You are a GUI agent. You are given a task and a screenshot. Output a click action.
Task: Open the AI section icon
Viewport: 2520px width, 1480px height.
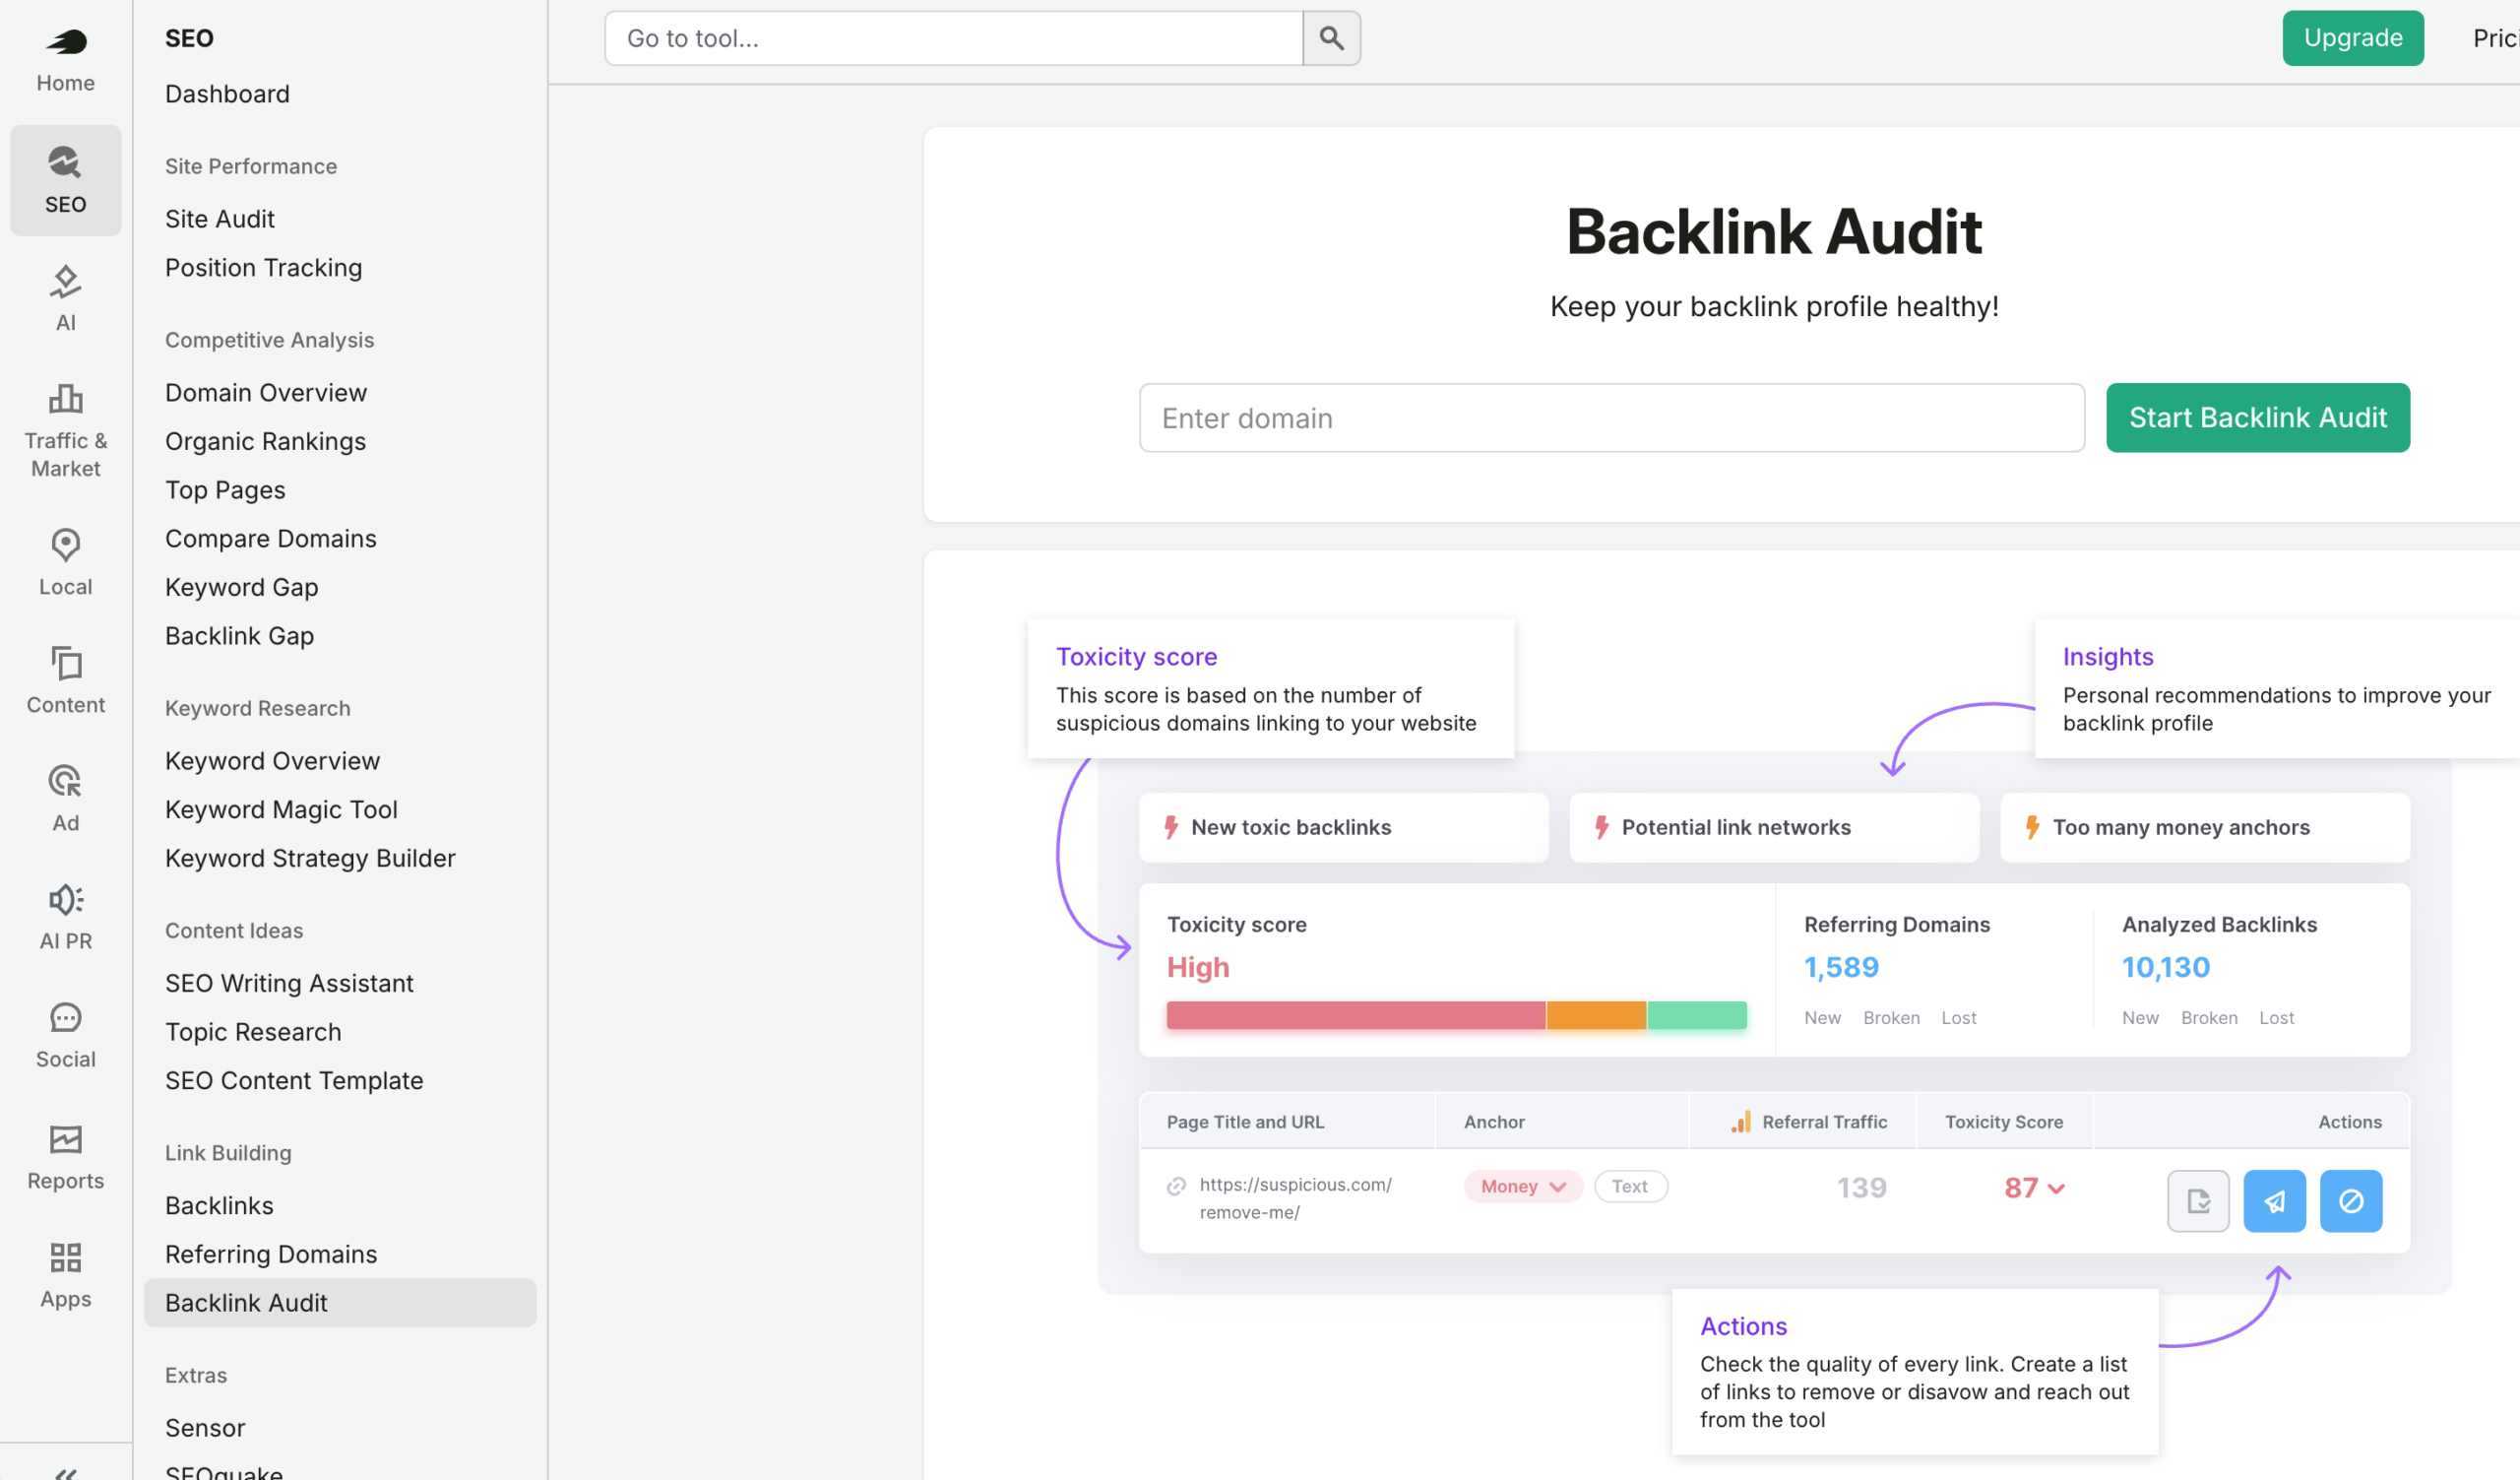[65, 281]
